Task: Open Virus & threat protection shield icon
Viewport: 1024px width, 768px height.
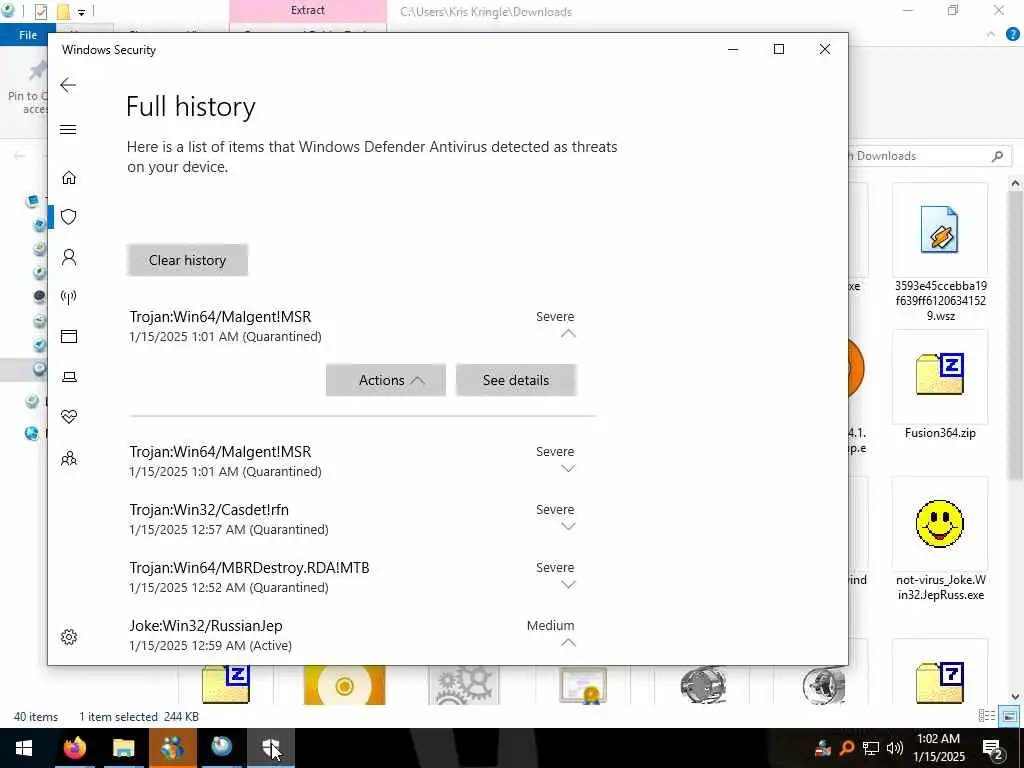Action: click(69, 217)
